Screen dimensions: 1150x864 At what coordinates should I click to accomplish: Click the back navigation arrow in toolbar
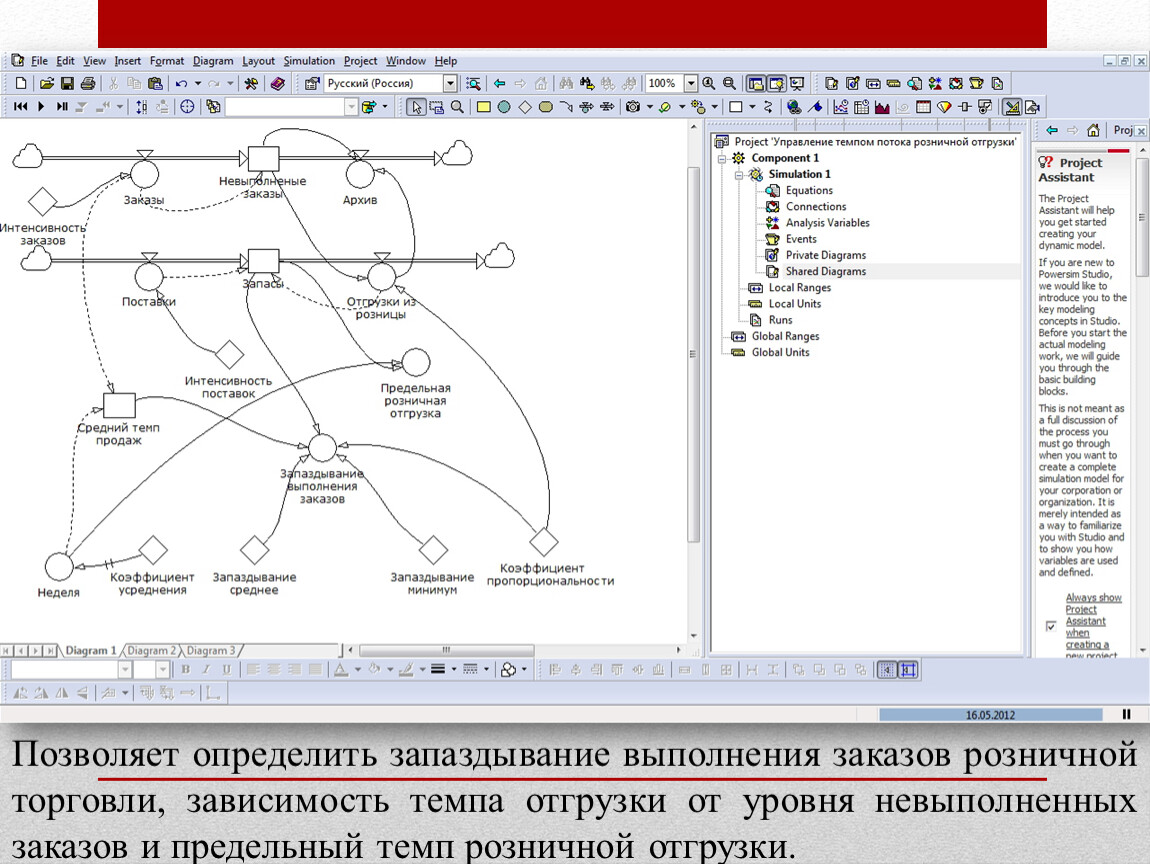pos(499,84)
